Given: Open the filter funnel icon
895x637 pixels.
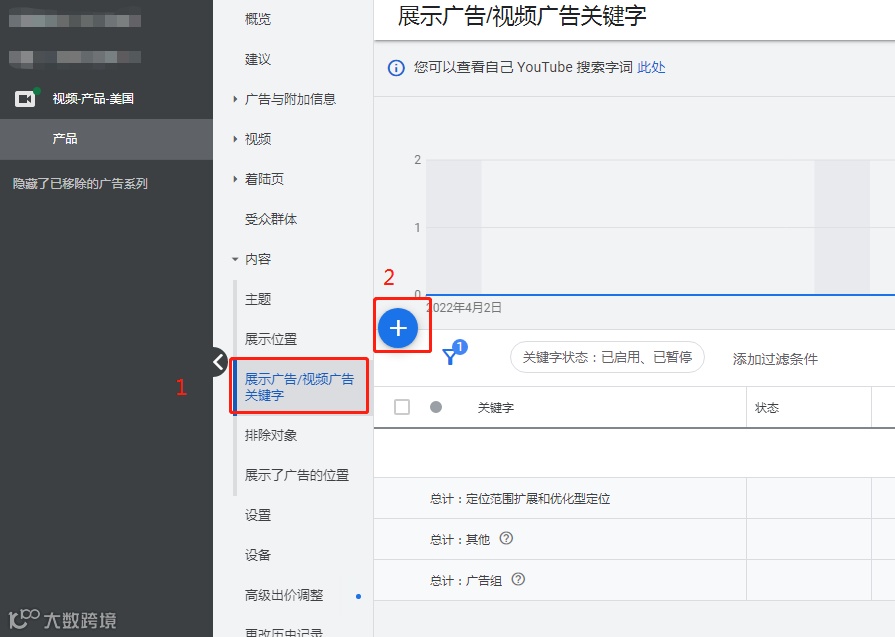Looking at the screenshot, I should coord(450,357).
